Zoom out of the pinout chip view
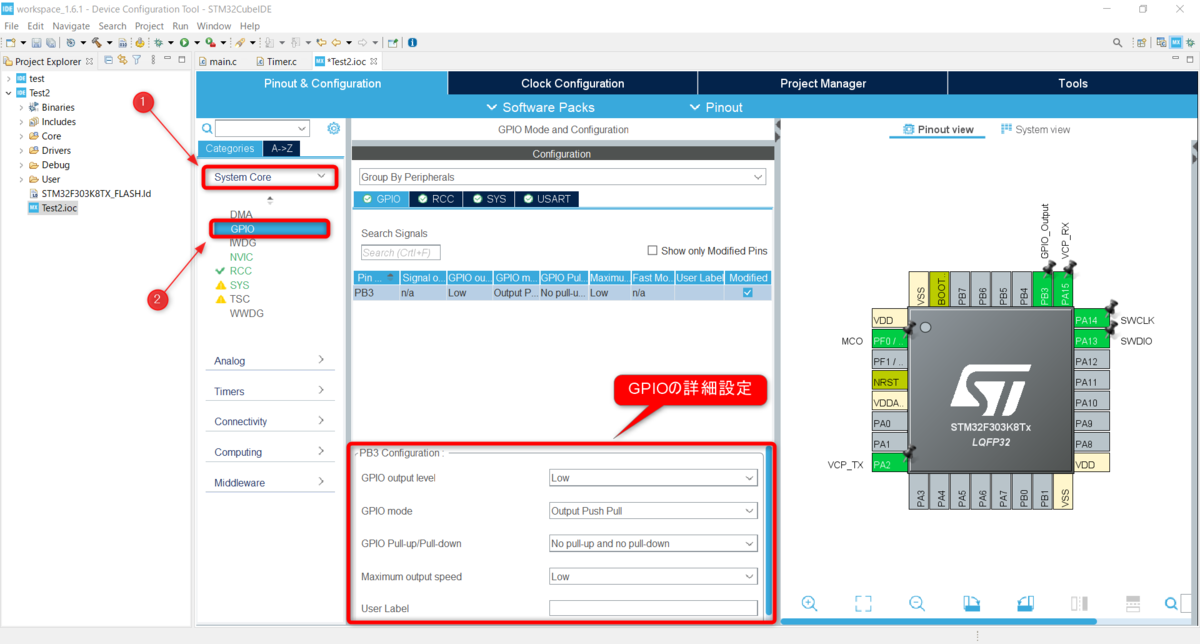Viewport: 1200px width, 644px height. pos(917,603)
